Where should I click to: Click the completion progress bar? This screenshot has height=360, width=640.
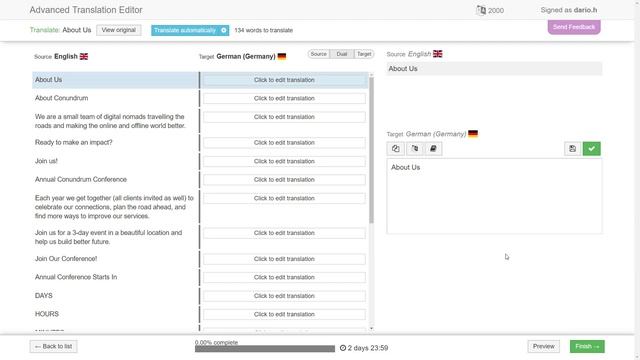[264, 349]
